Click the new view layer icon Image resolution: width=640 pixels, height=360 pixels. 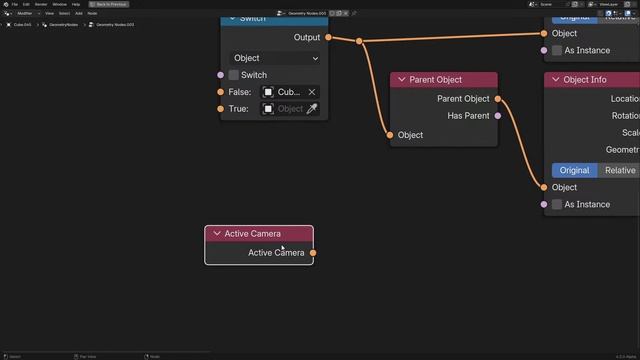click(627, 4)
